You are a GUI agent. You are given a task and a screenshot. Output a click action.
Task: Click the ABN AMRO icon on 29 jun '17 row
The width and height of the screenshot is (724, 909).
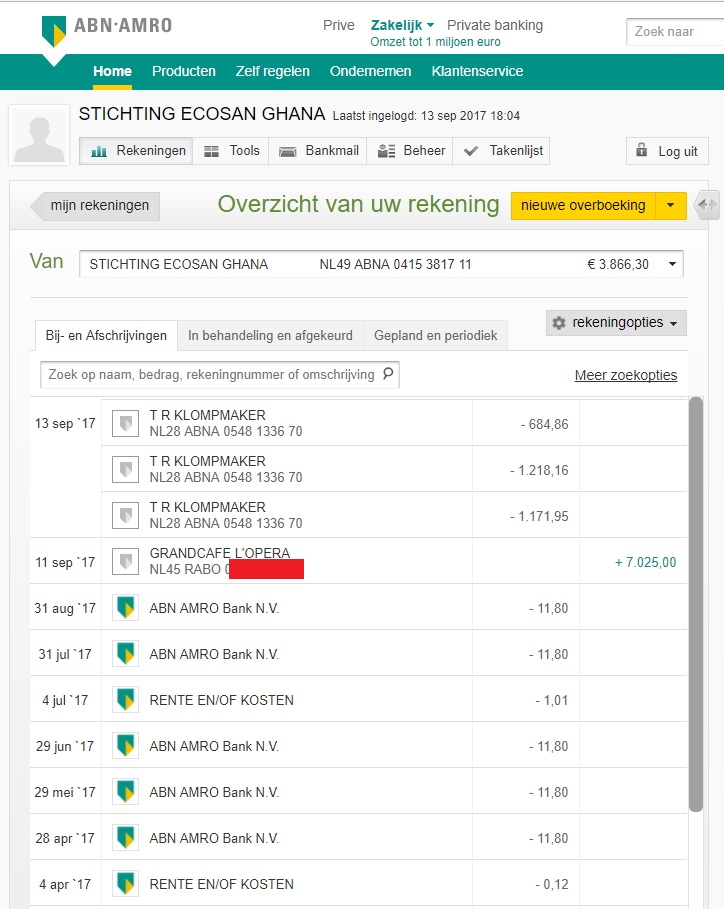(x=125, y=746)
